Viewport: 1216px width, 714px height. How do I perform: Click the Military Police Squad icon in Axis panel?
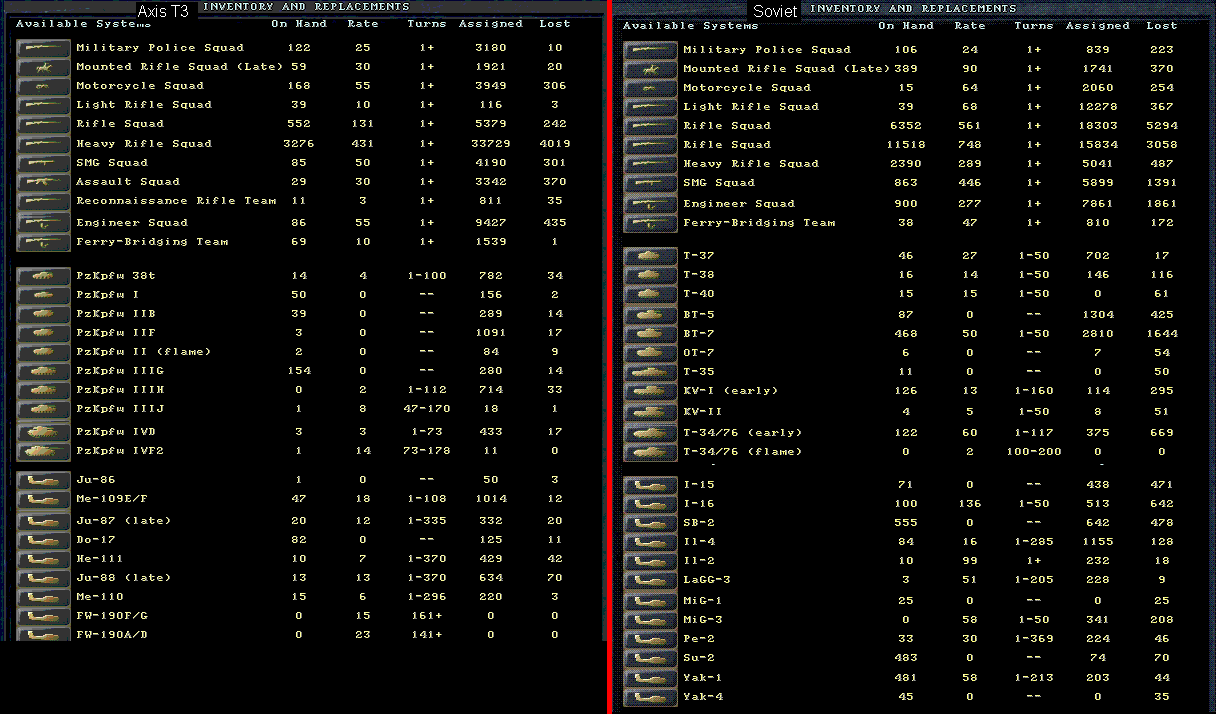coord(44,48)
